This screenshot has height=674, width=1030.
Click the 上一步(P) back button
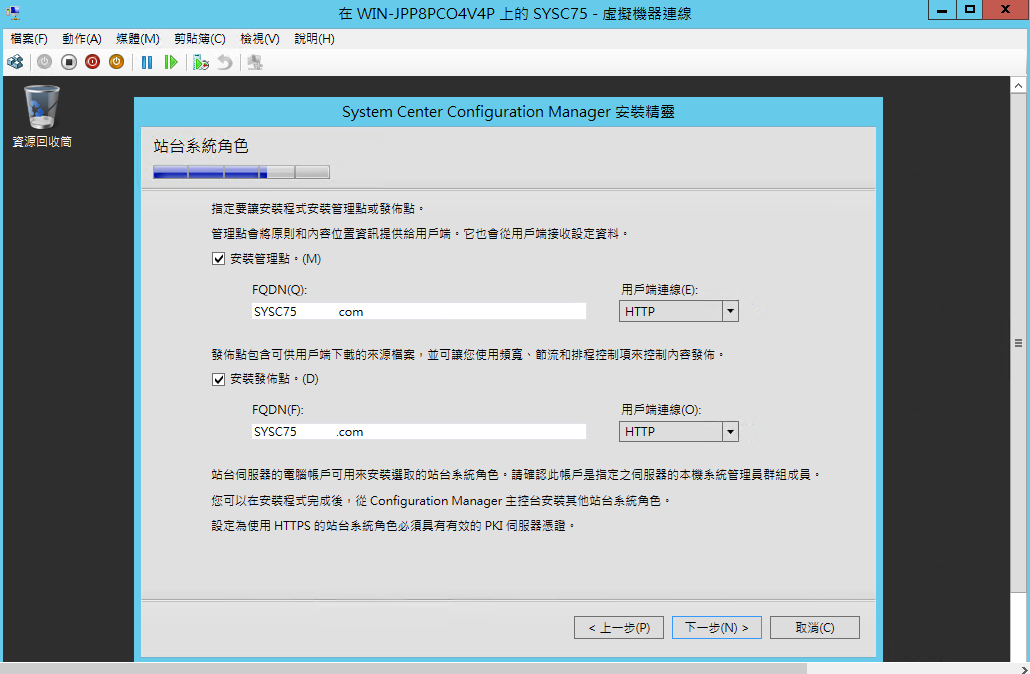[x=619, y=627]
